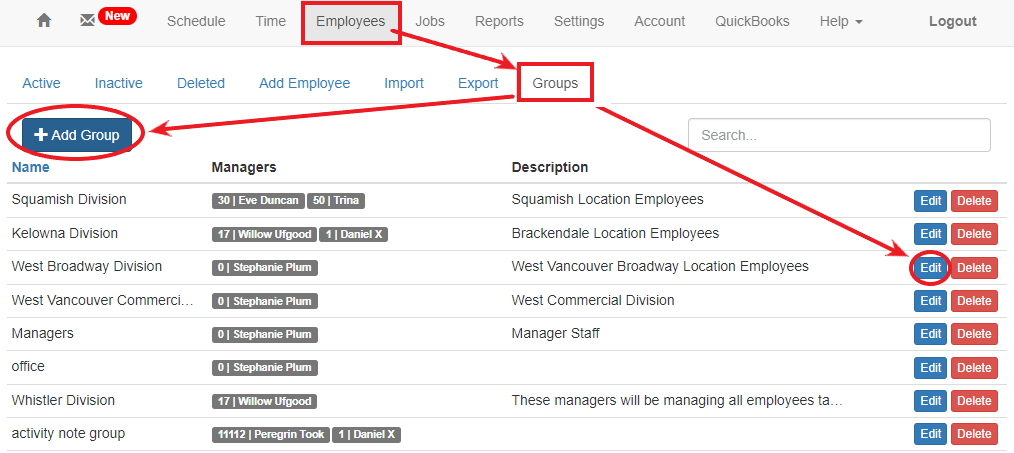Delete the Squamish Division group
Screen dimensions: 1014x453
tap(974, 200)
